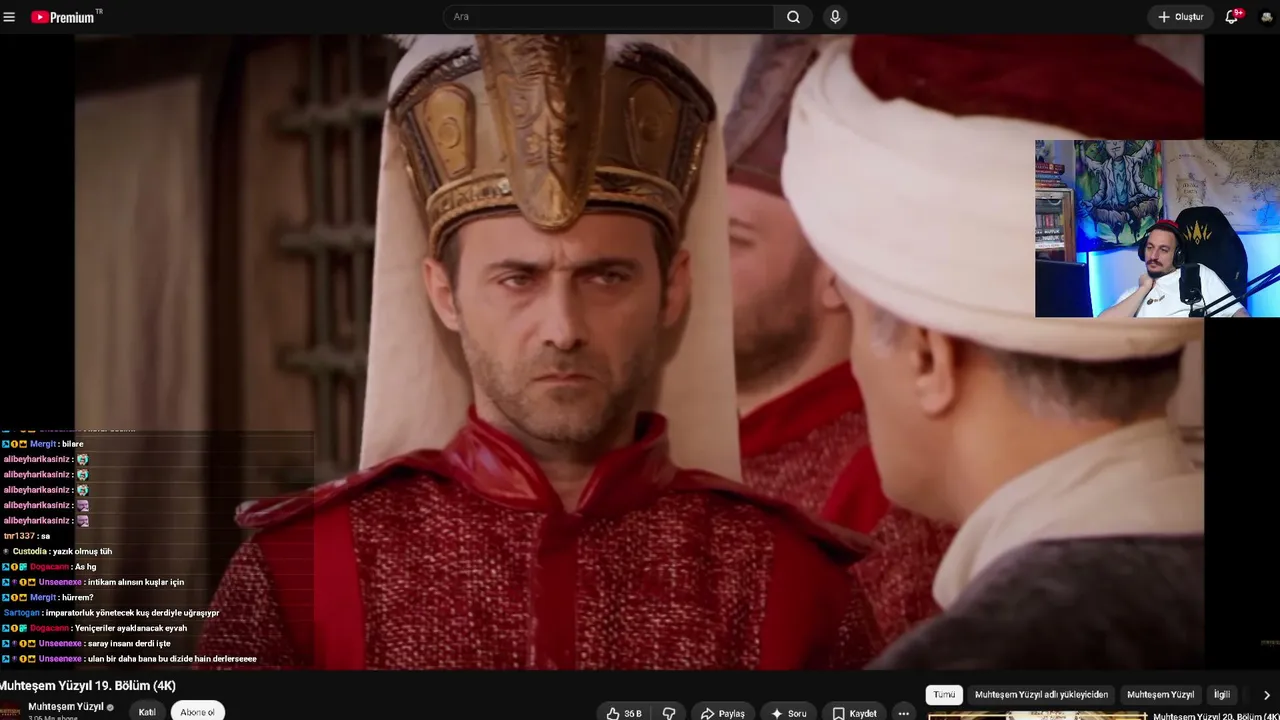Open the Muhteşem Yüzyıl channel name link

(x=66, y=707)
